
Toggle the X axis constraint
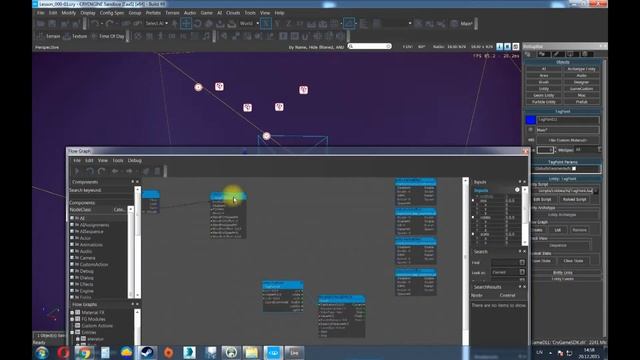click(266, 23)
